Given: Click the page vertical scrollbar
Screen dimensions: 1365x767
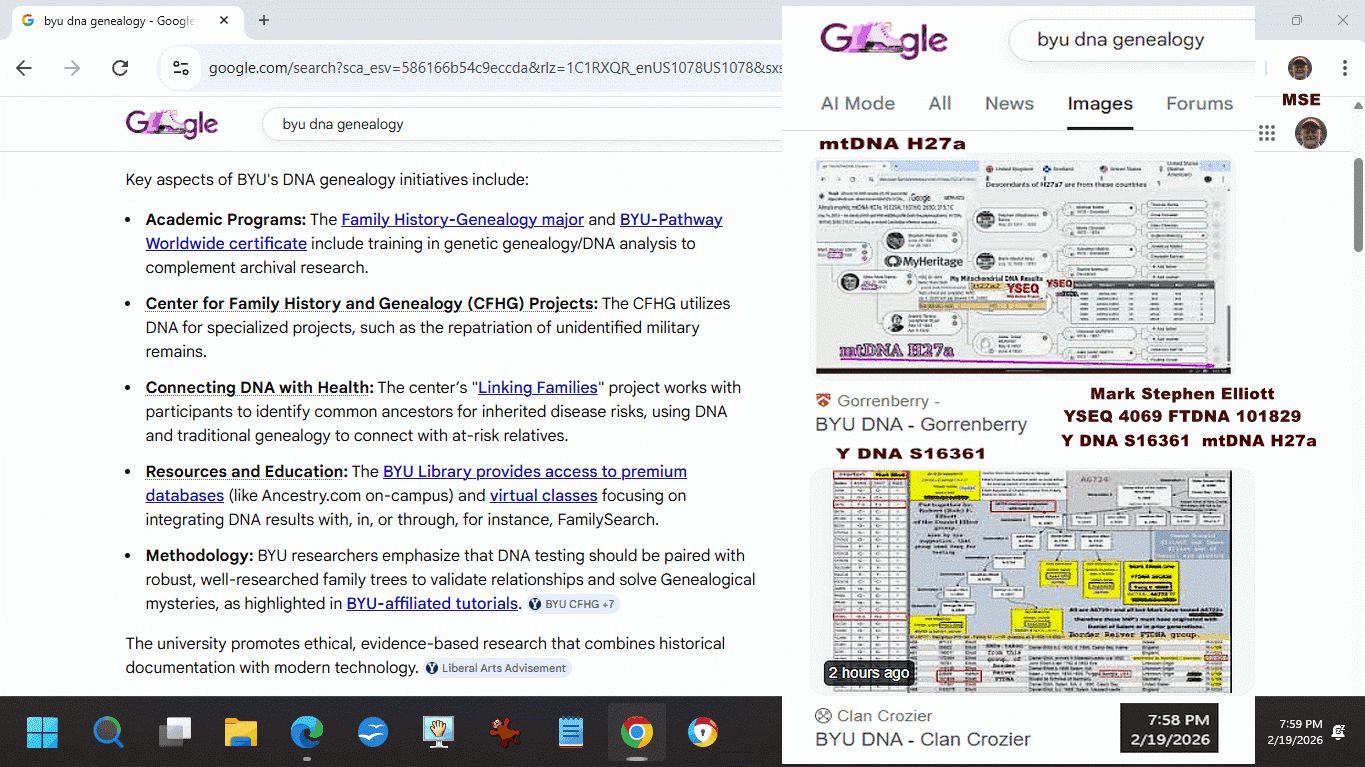Looking at the screenshot, I should [x=1358, y=205].
